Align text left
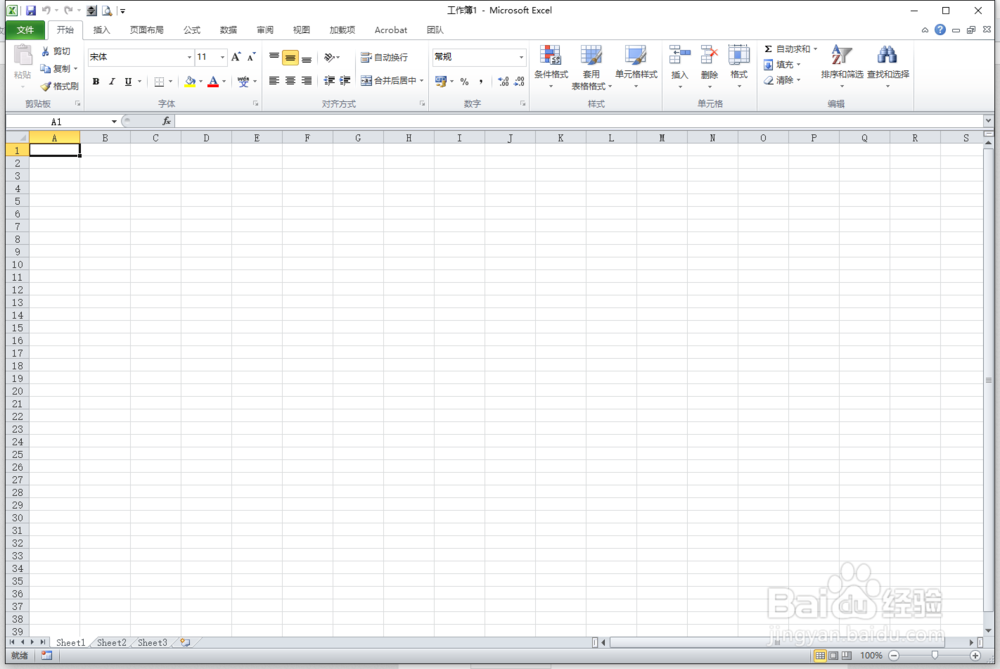1000x669 pixels. 274,80
